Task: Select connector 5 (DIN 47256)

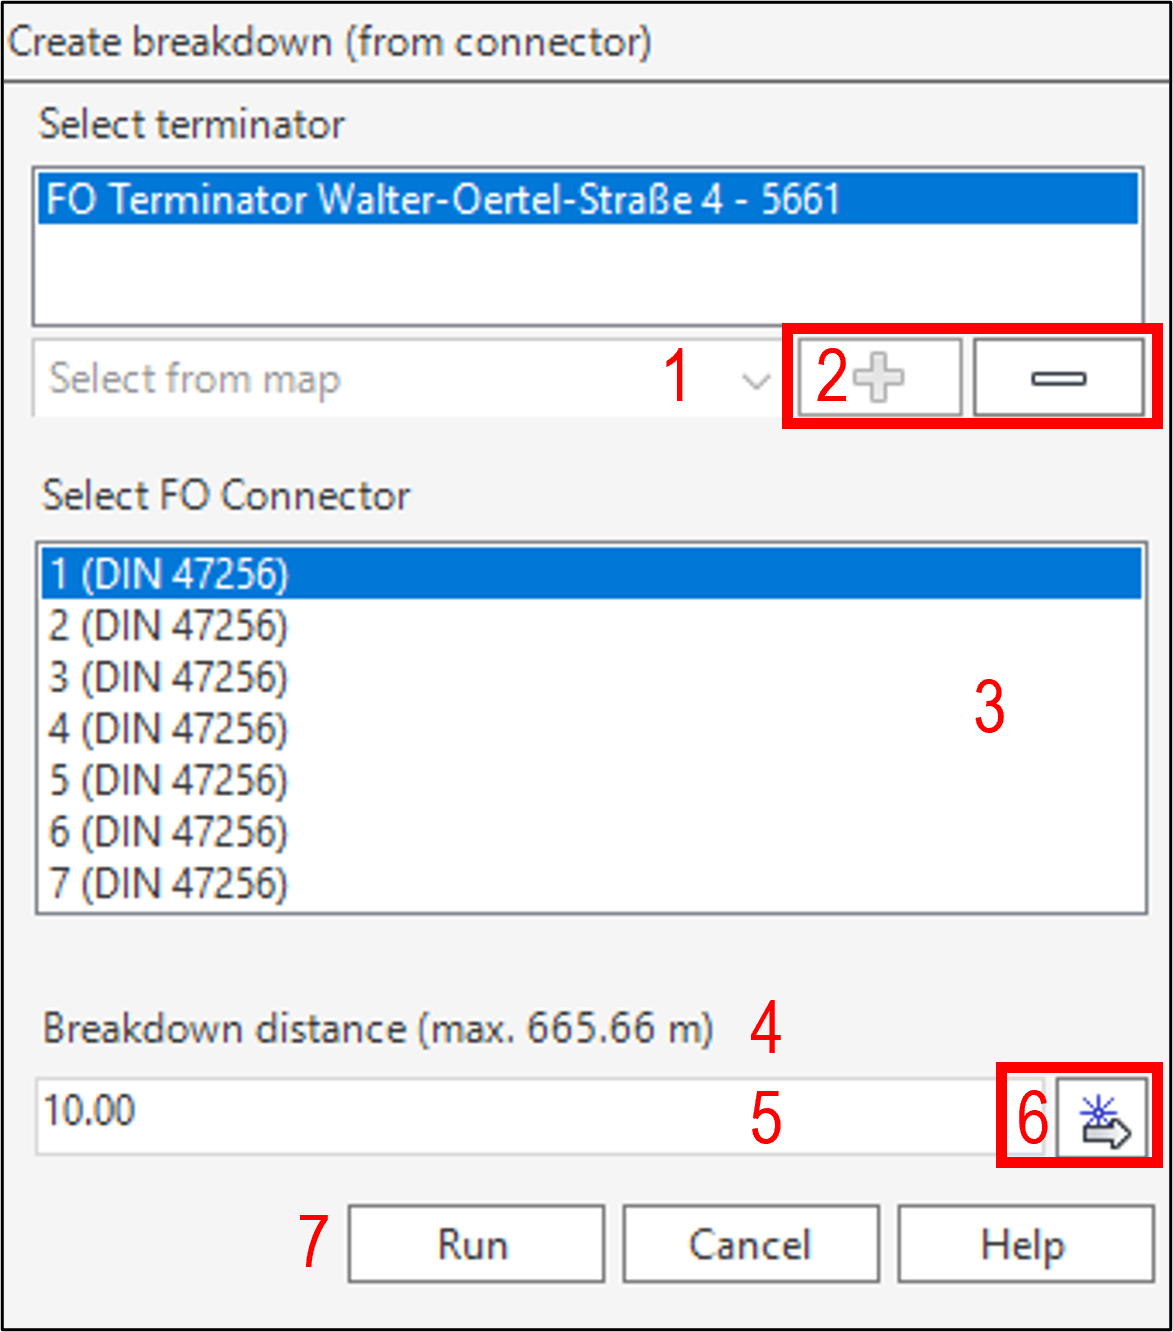Action: tap(169, 781)
